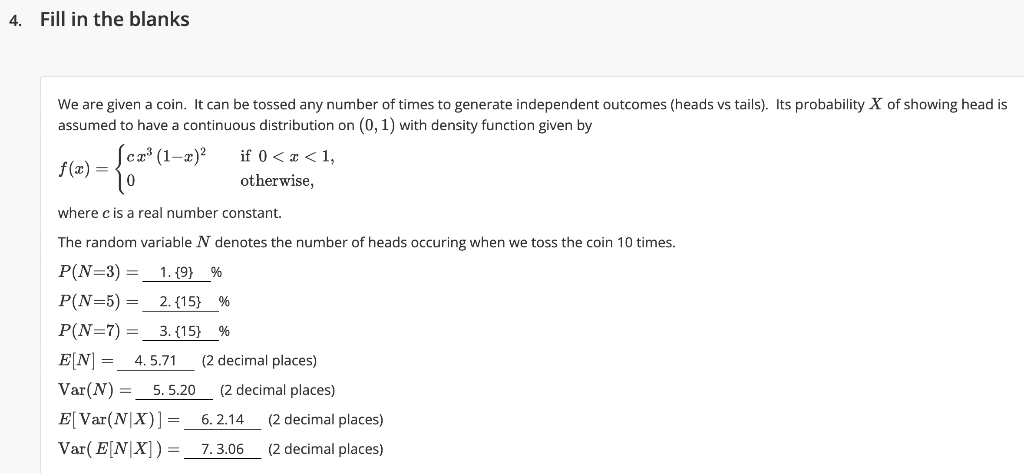This screenshot has width=1024, height=473.
Task: Click the f(x) density function formula
Action: [x=197, y=169]
